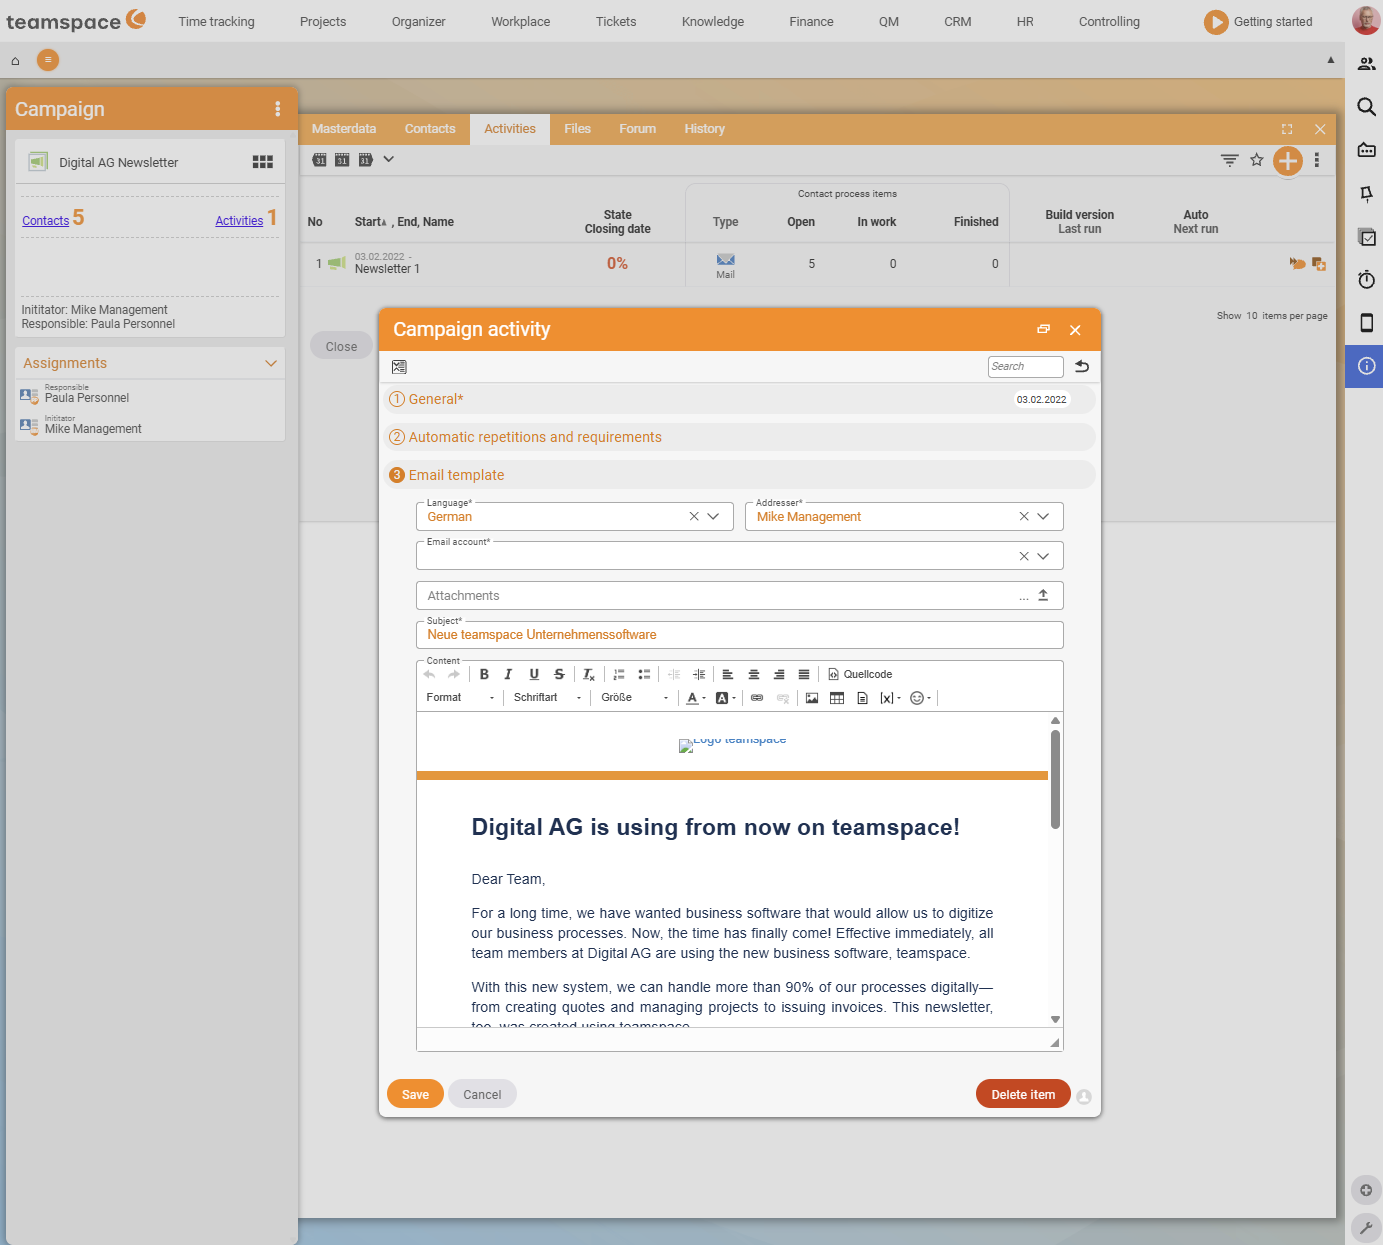Toggle bold formatting in content editor
Screen dimensions: 1383x1245
pos(484,674)
